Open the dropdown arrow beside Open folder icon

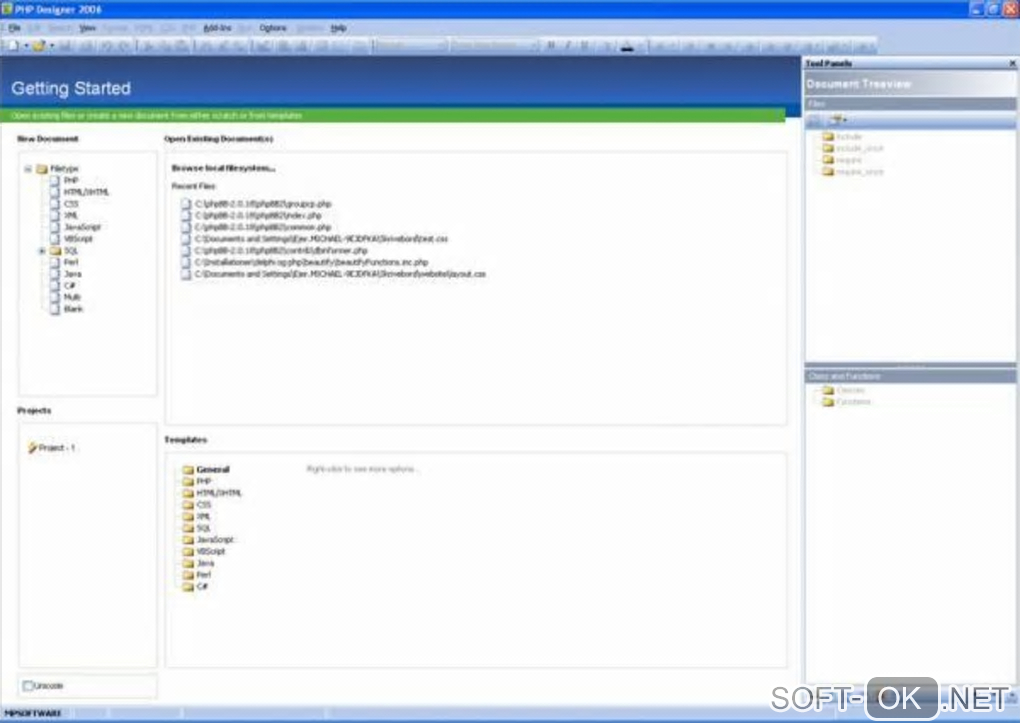(51, 46)
